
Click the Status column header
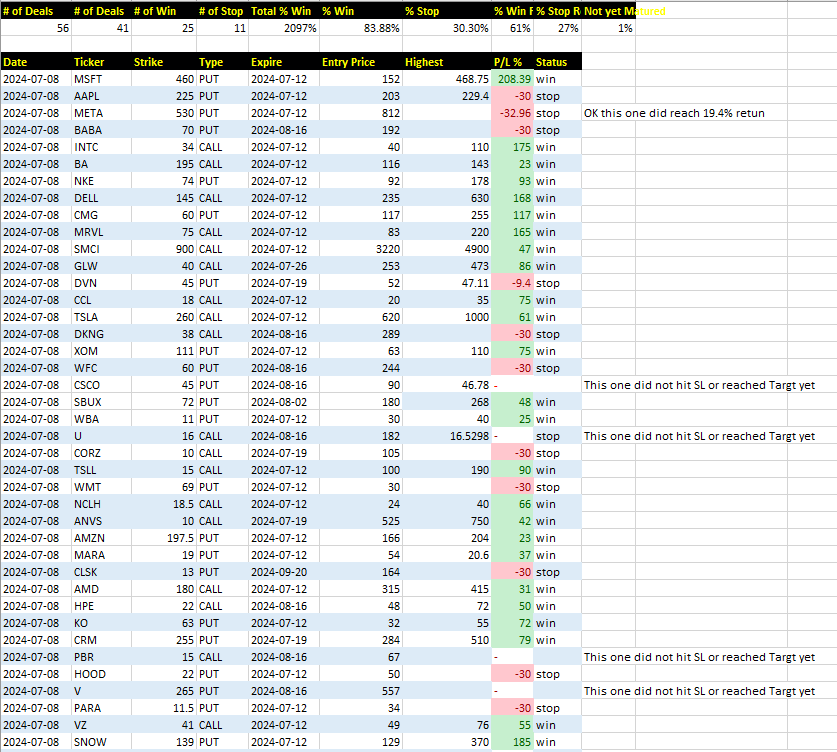557,62
